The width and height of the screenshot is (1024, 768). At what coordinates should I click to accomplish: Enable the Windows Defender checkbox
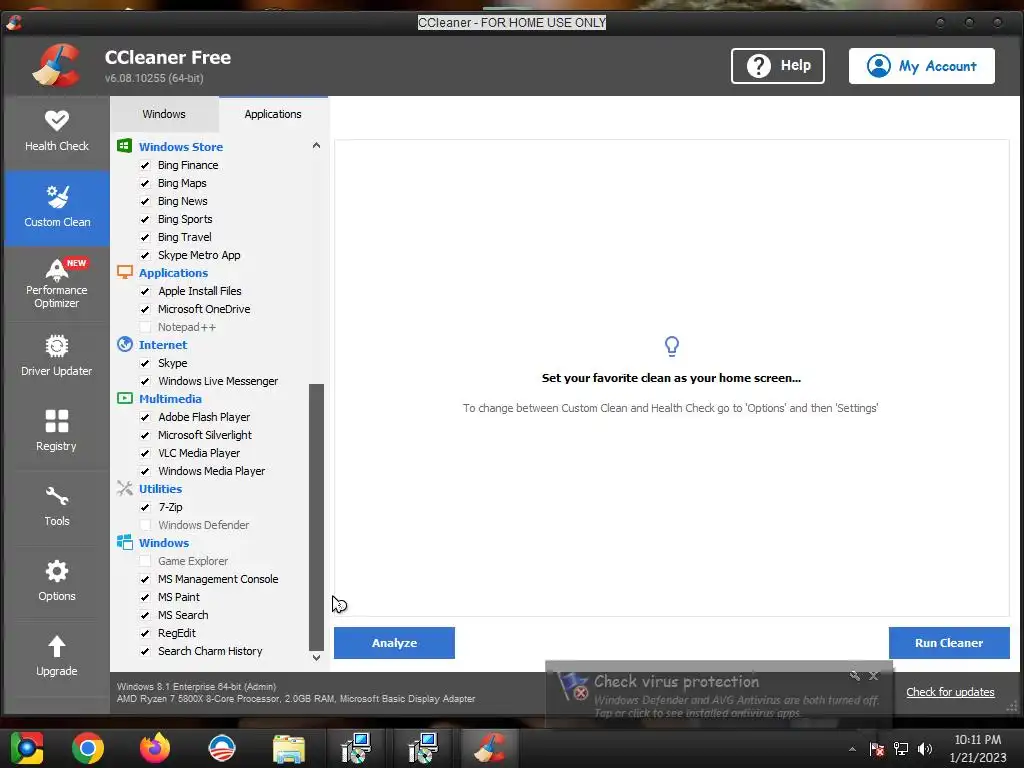(x=145, y=525)
